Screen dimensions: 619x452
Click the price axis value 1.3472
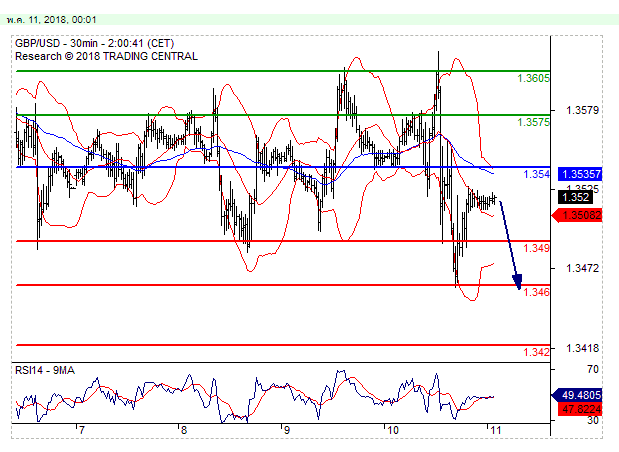(582, 268)
